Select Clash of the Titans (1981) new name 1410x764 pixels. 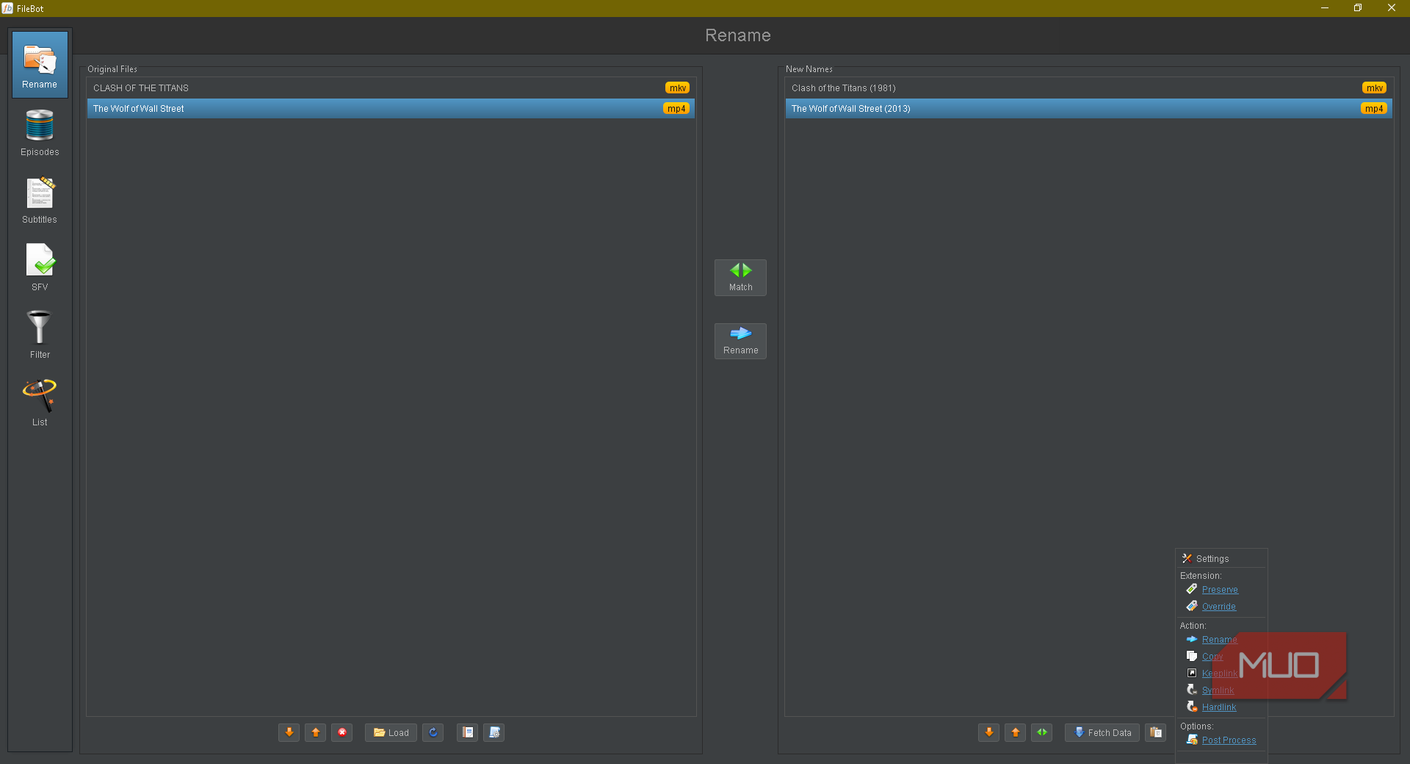1089,88
